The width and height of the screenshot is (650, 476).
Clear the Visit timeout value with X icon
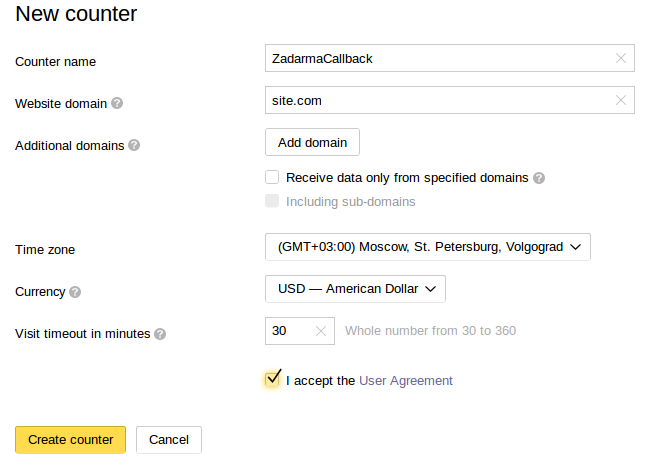321,331
